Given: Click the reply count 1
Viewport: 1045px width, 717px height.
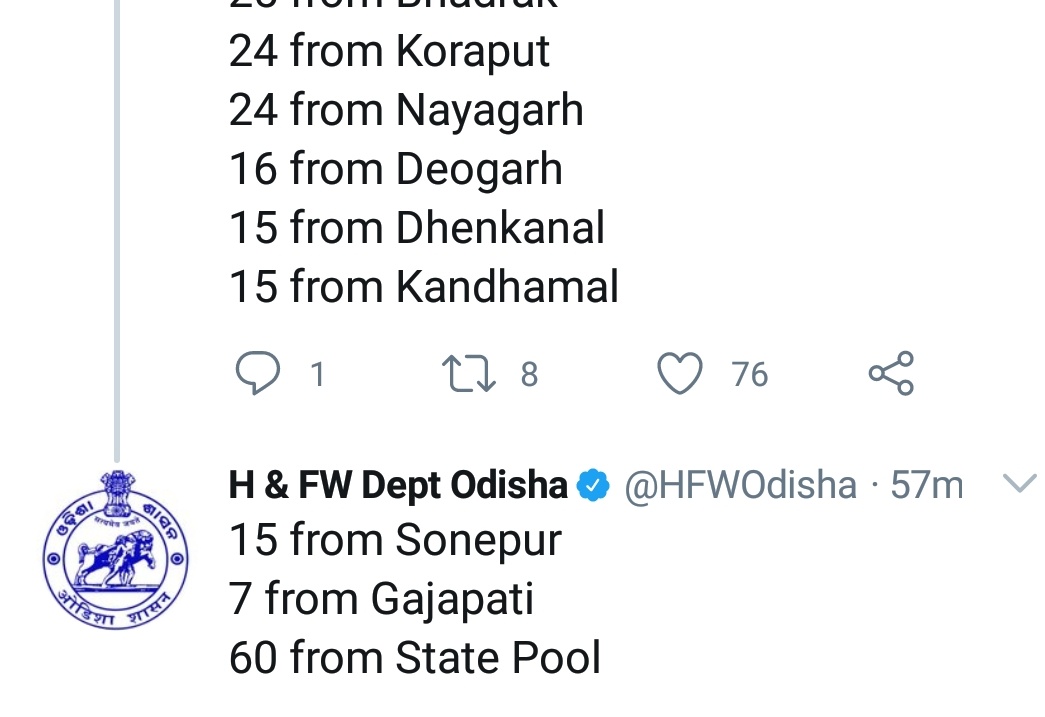Looking at the screenshot, I should pyautogui.click(x=317, y=375).
